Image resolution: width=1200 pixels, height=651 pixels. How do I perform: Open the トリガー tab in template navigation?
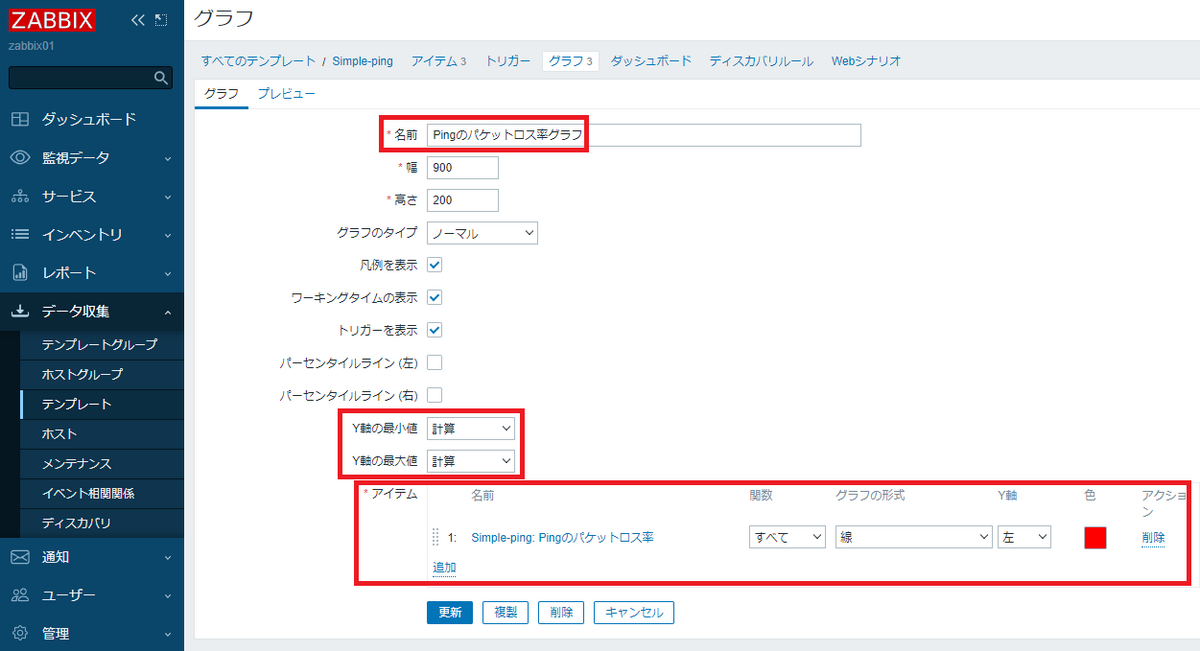click(x=508, y=60)
